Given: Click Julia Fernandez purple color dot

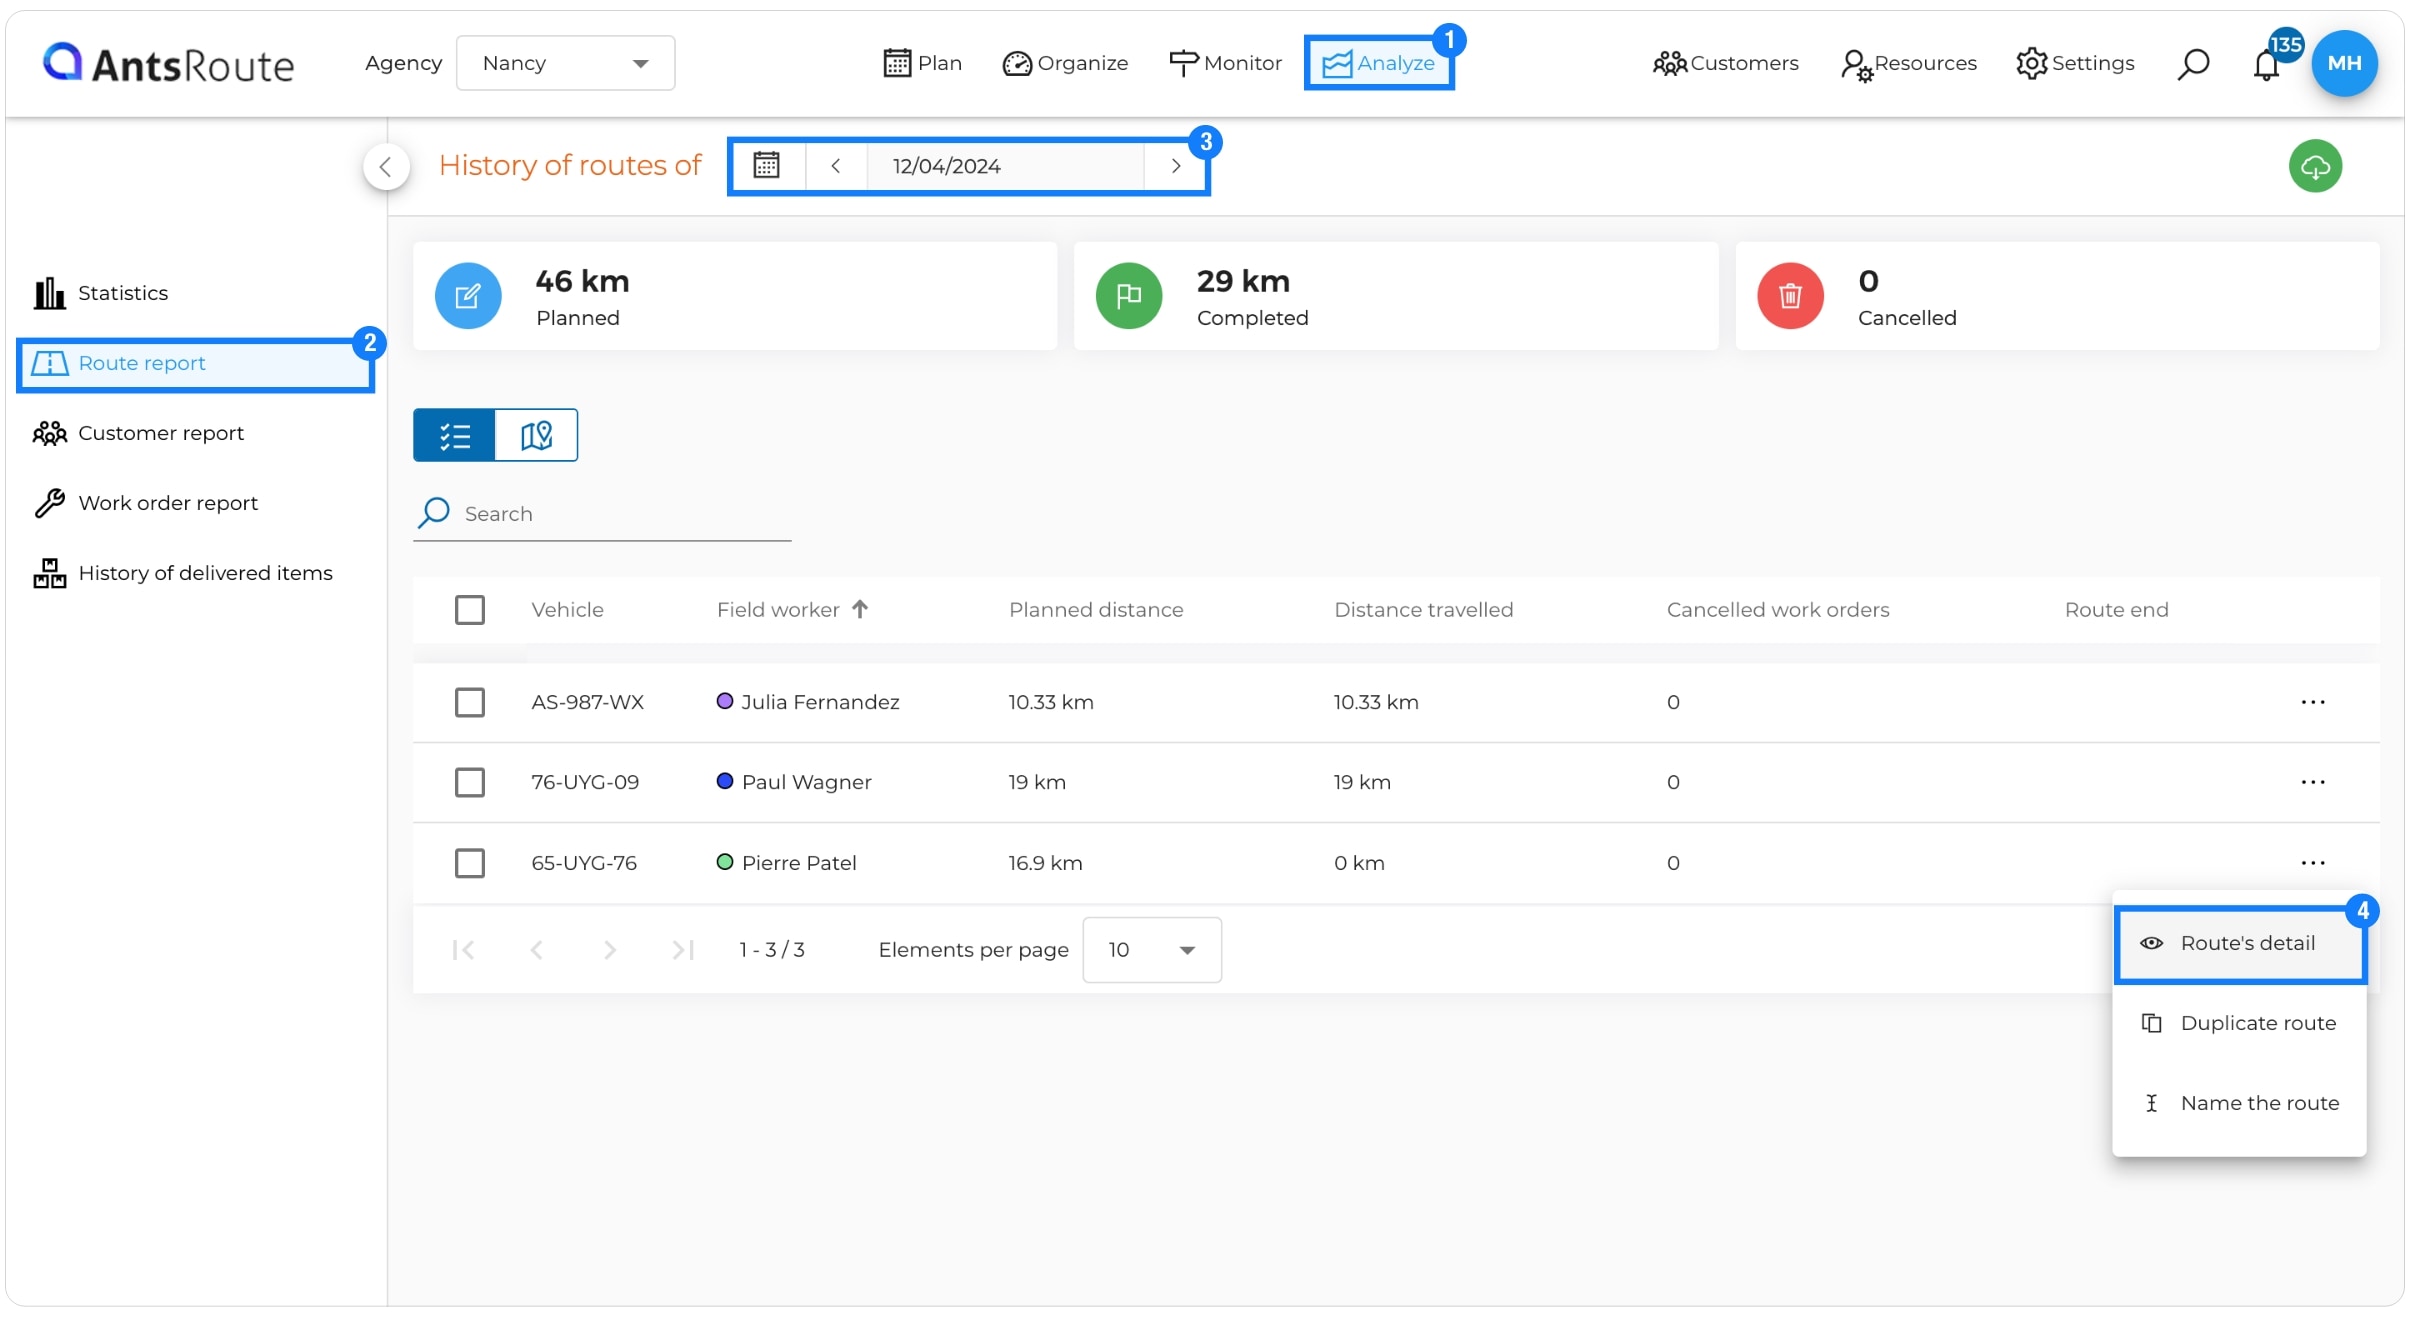Looking at the screenshot, I should click(725, 701).
